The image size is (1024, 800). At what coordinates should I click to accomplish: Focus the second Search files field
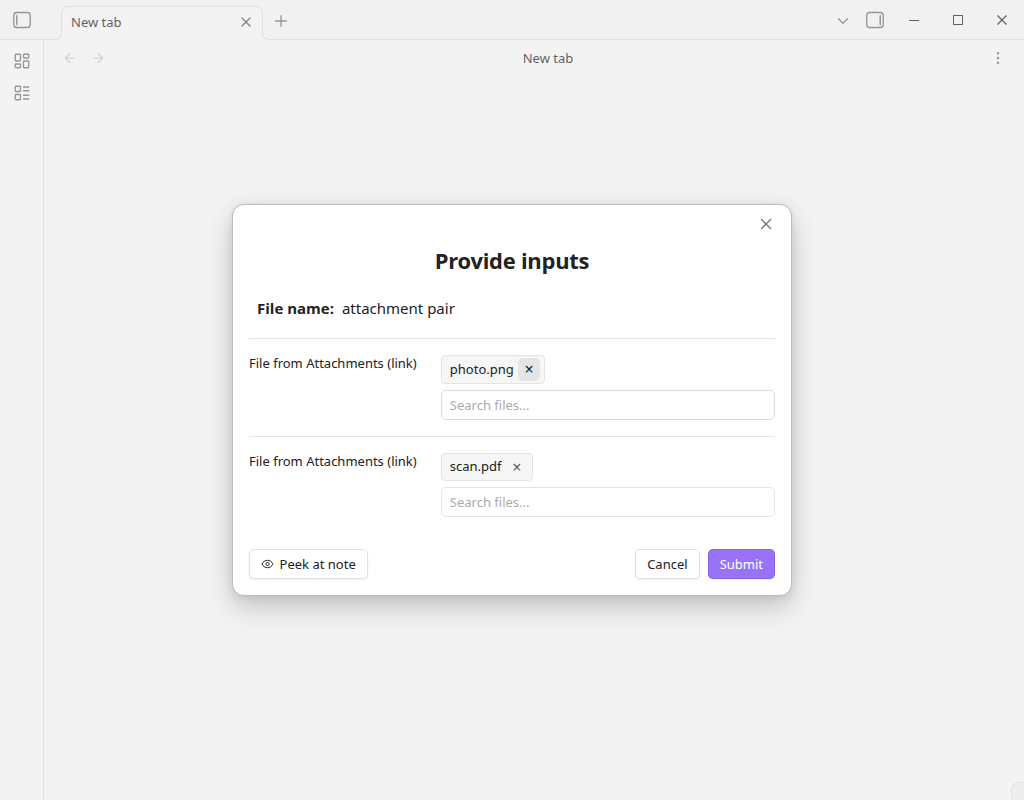point(608,502)
